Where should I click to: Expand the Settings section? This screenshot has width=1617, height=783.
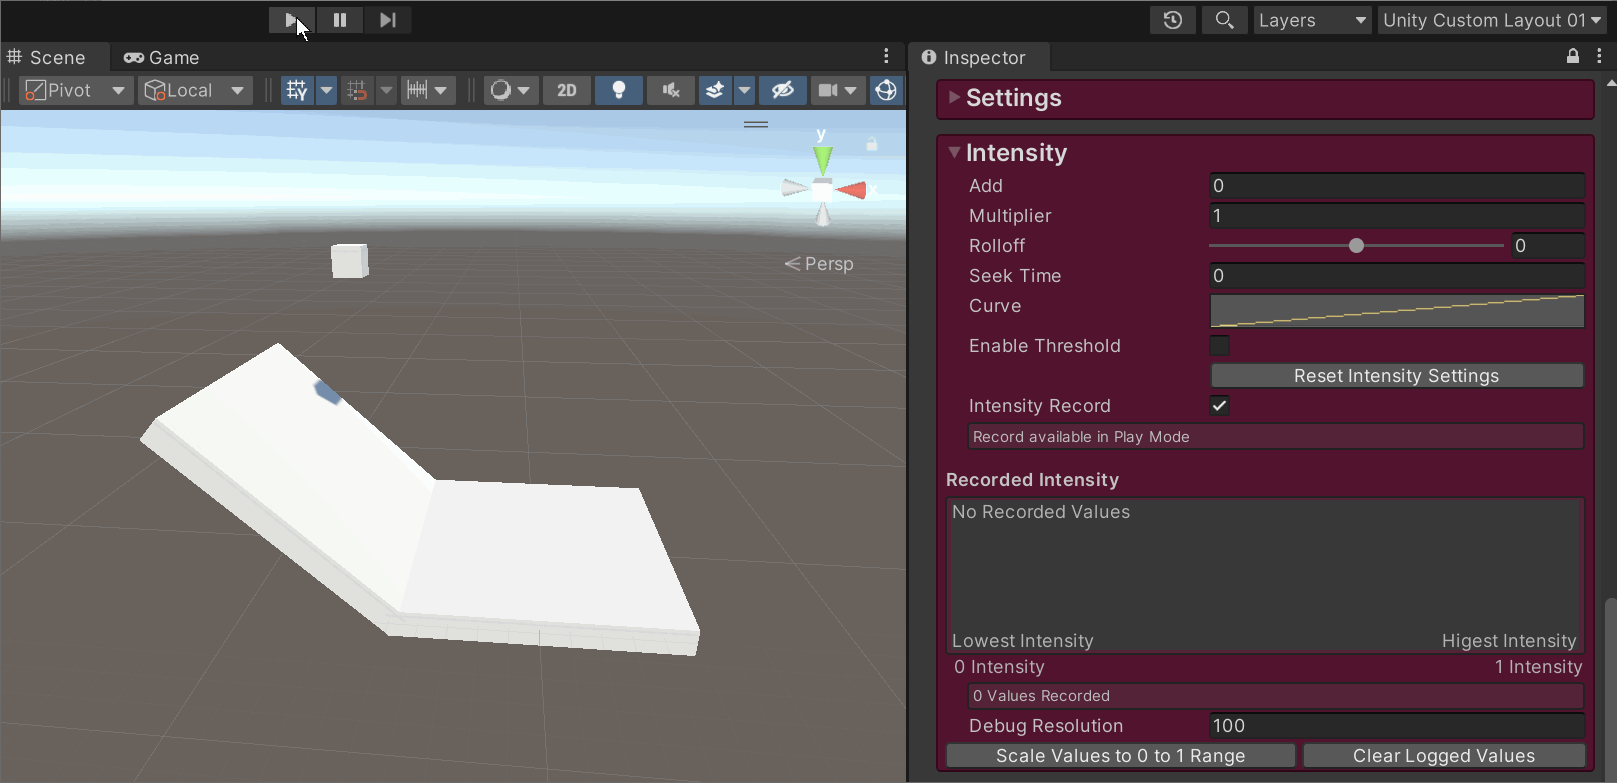[x=954, y=97]
